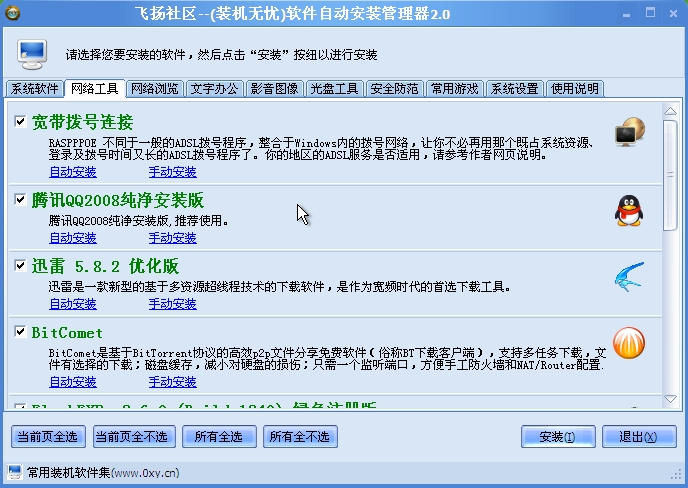Switch to the 常用游戏 tab
The image size is (688, 488).
(x=455, y=89)
